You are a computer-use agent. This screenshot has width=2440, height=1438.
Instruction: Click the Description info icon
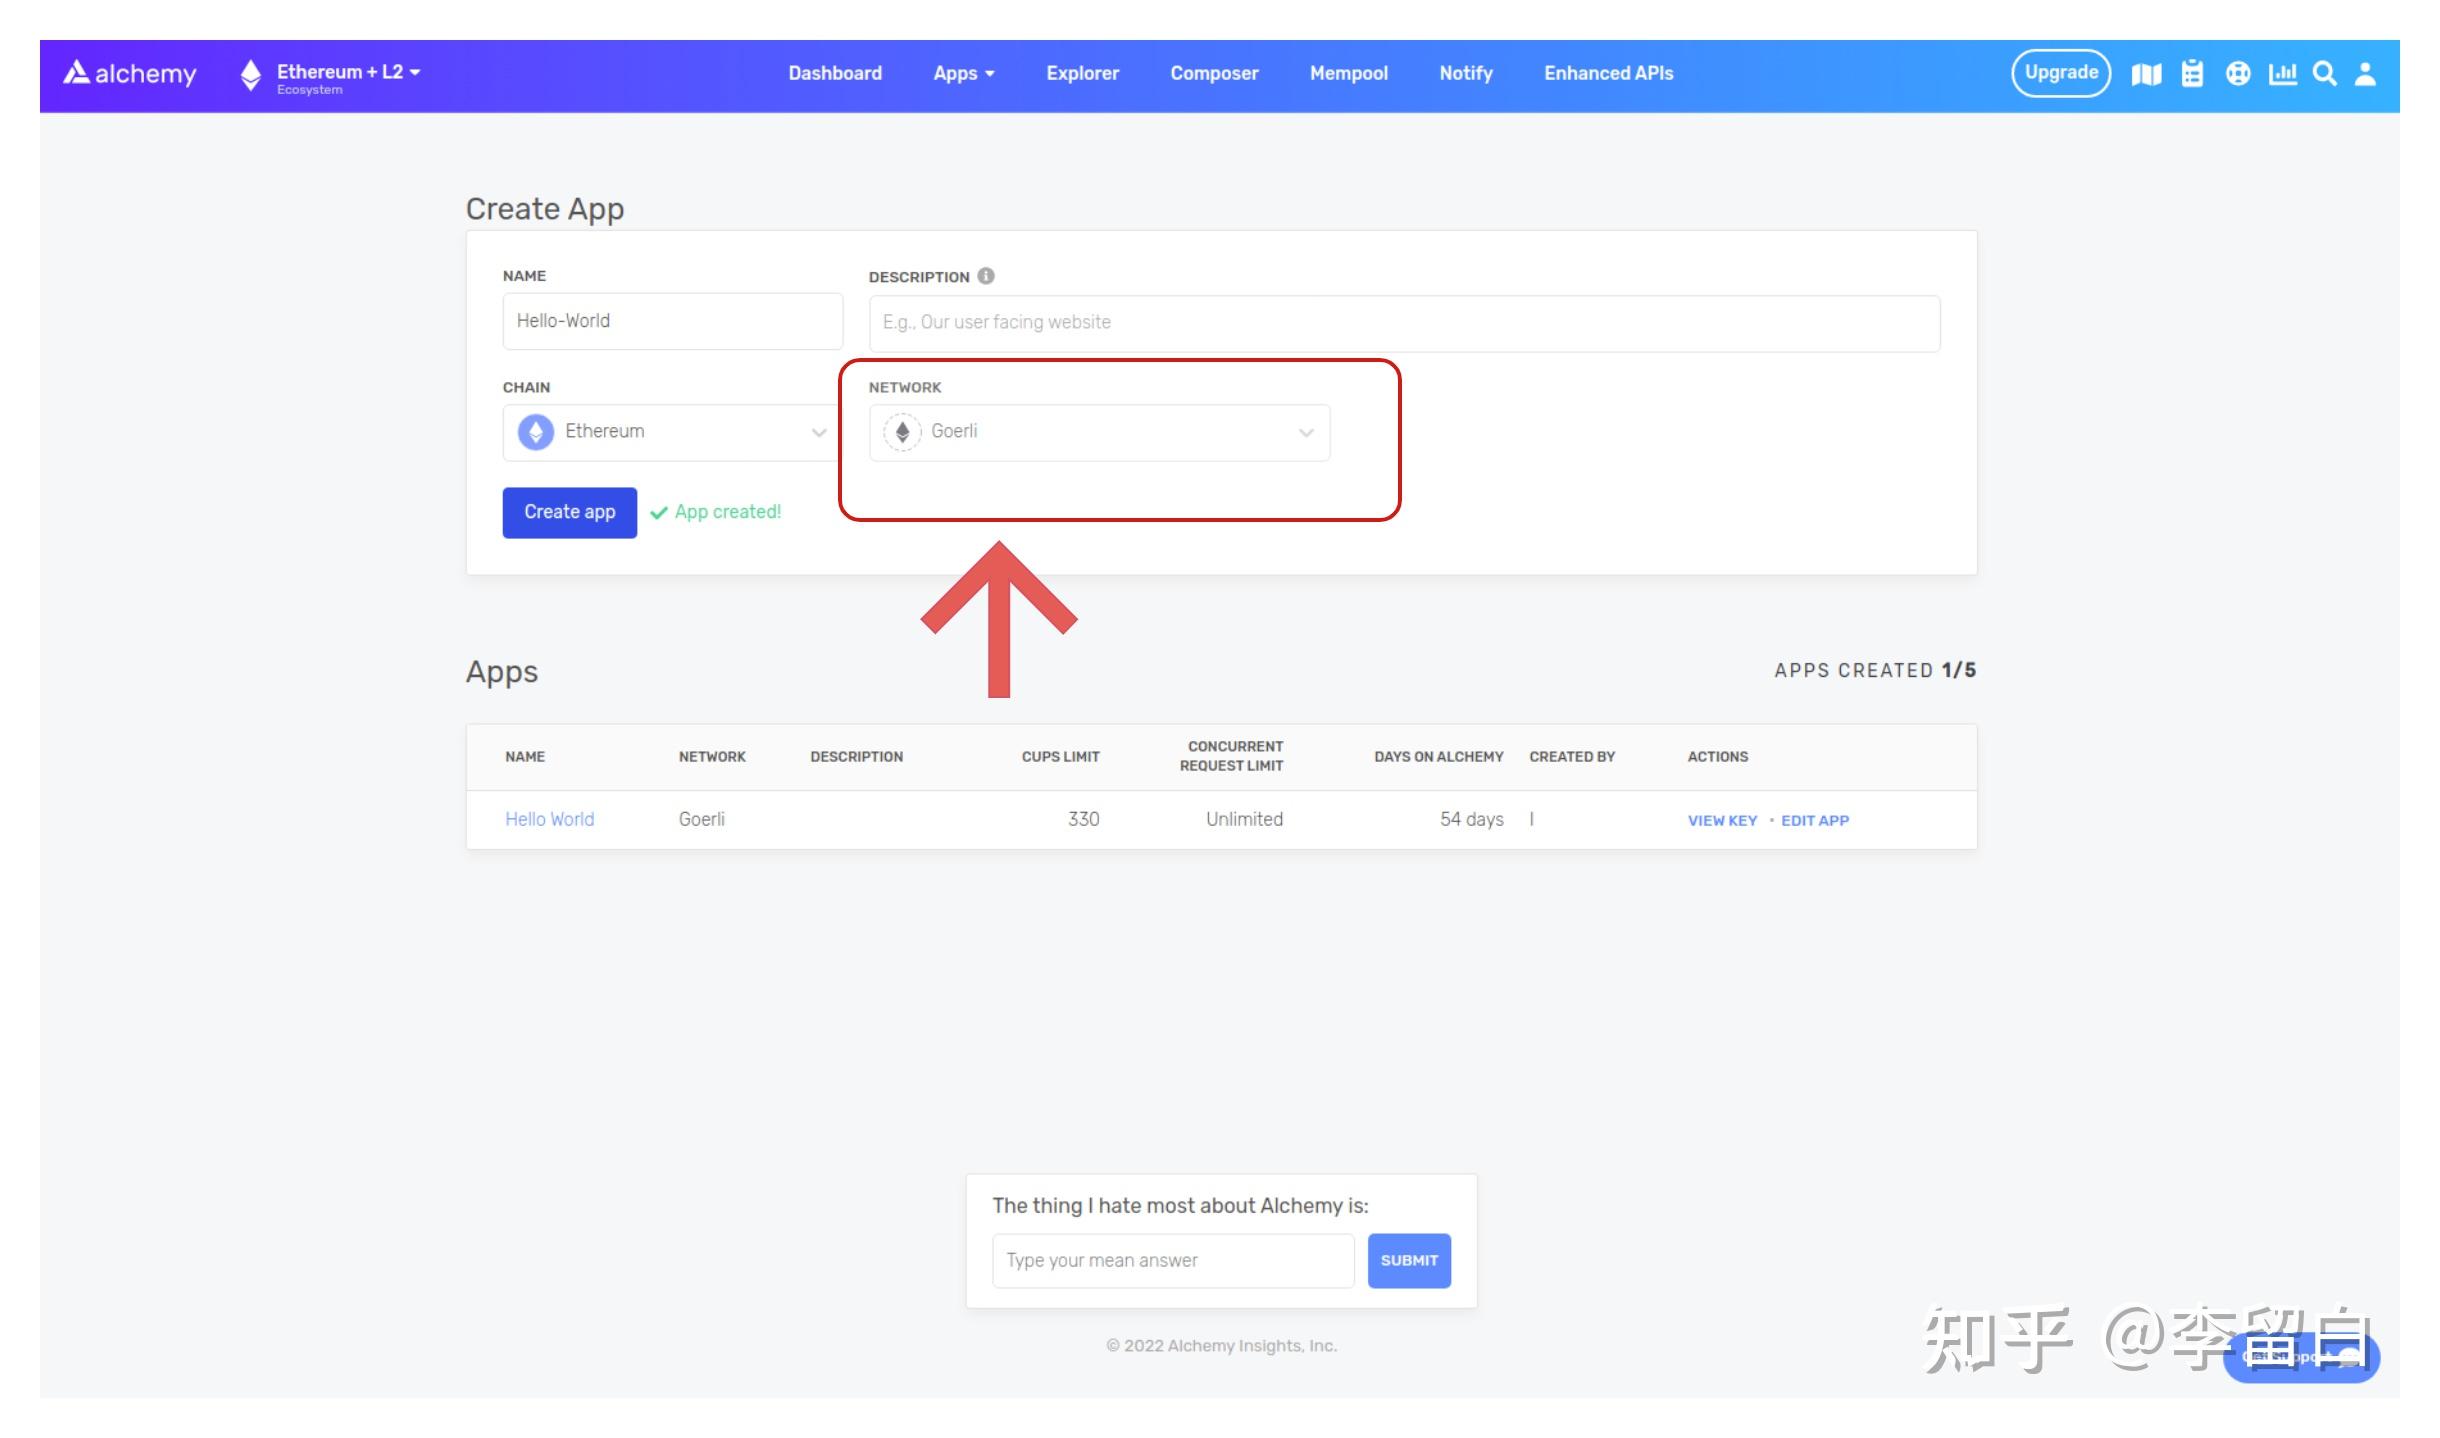[986, 276]
